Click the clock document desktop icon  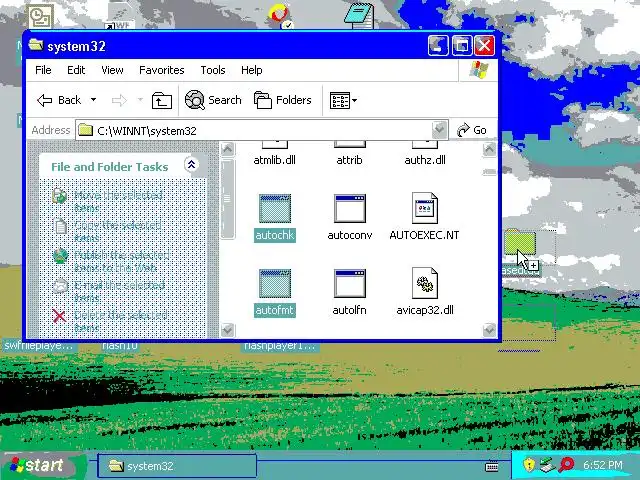40,16
